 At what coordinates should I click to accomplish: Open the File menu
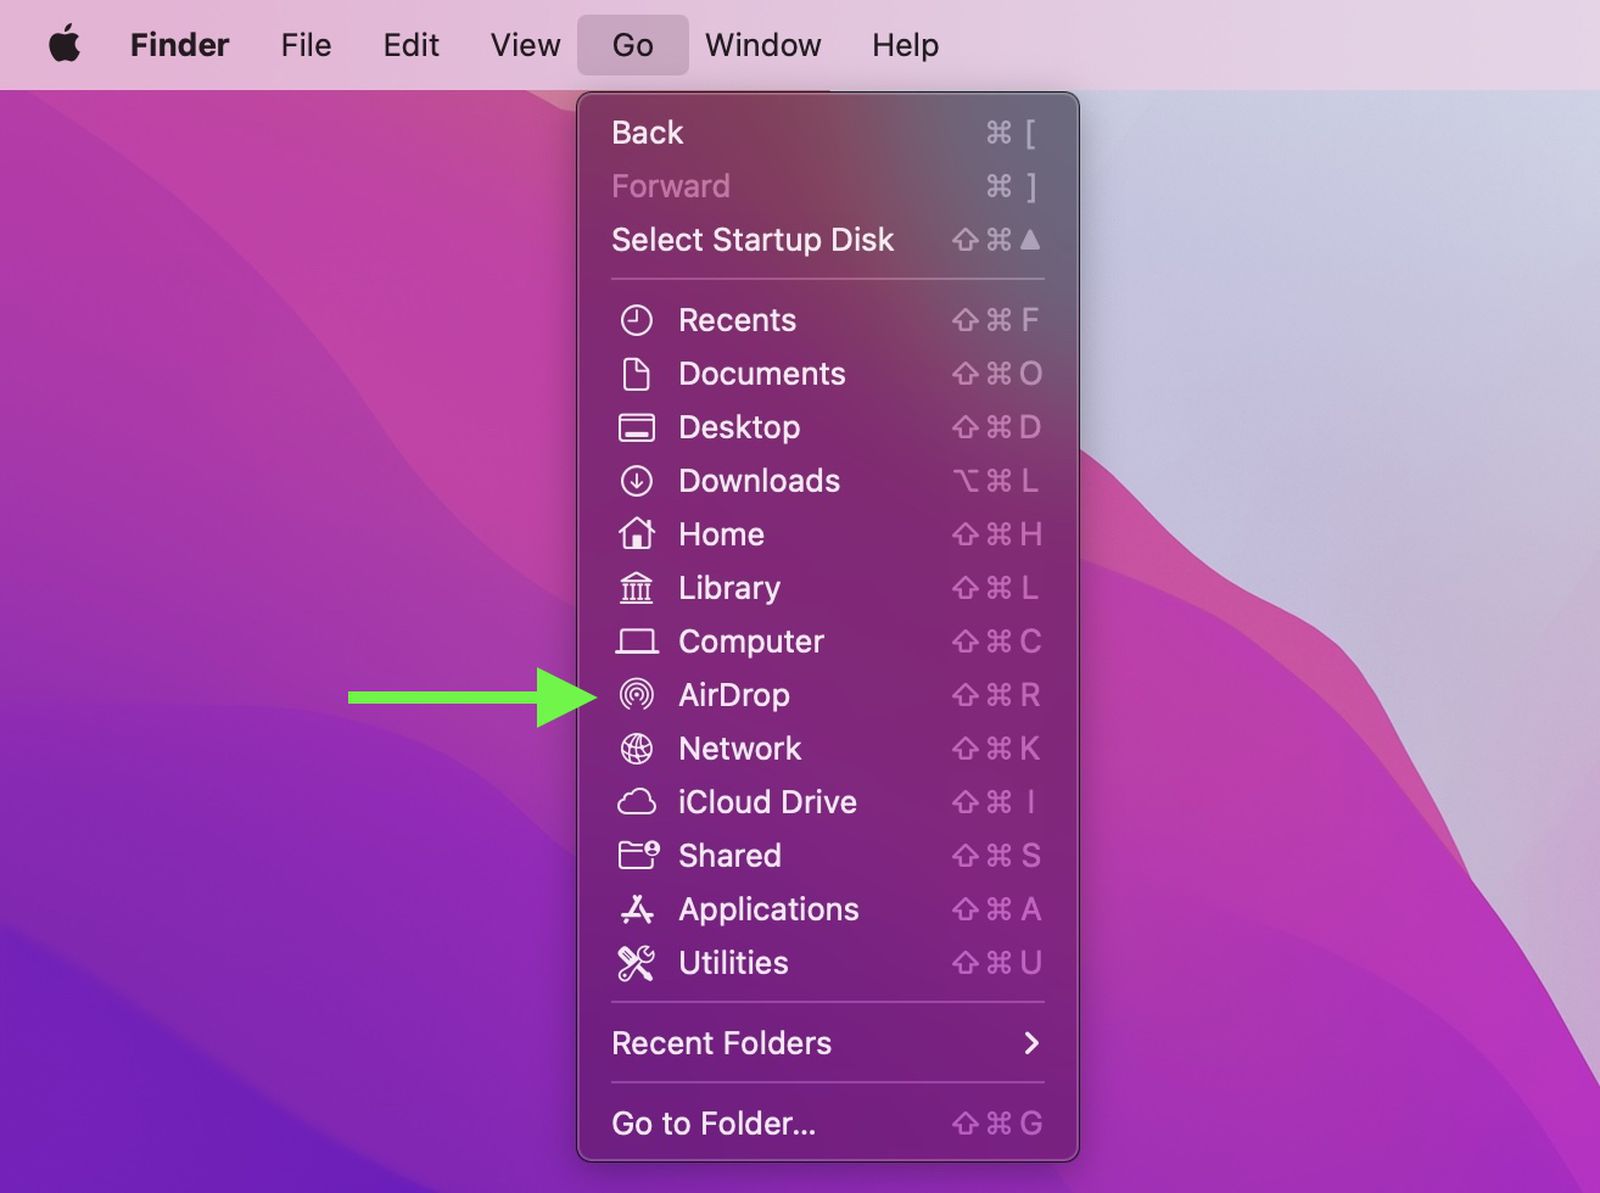[x=305, y=45]
